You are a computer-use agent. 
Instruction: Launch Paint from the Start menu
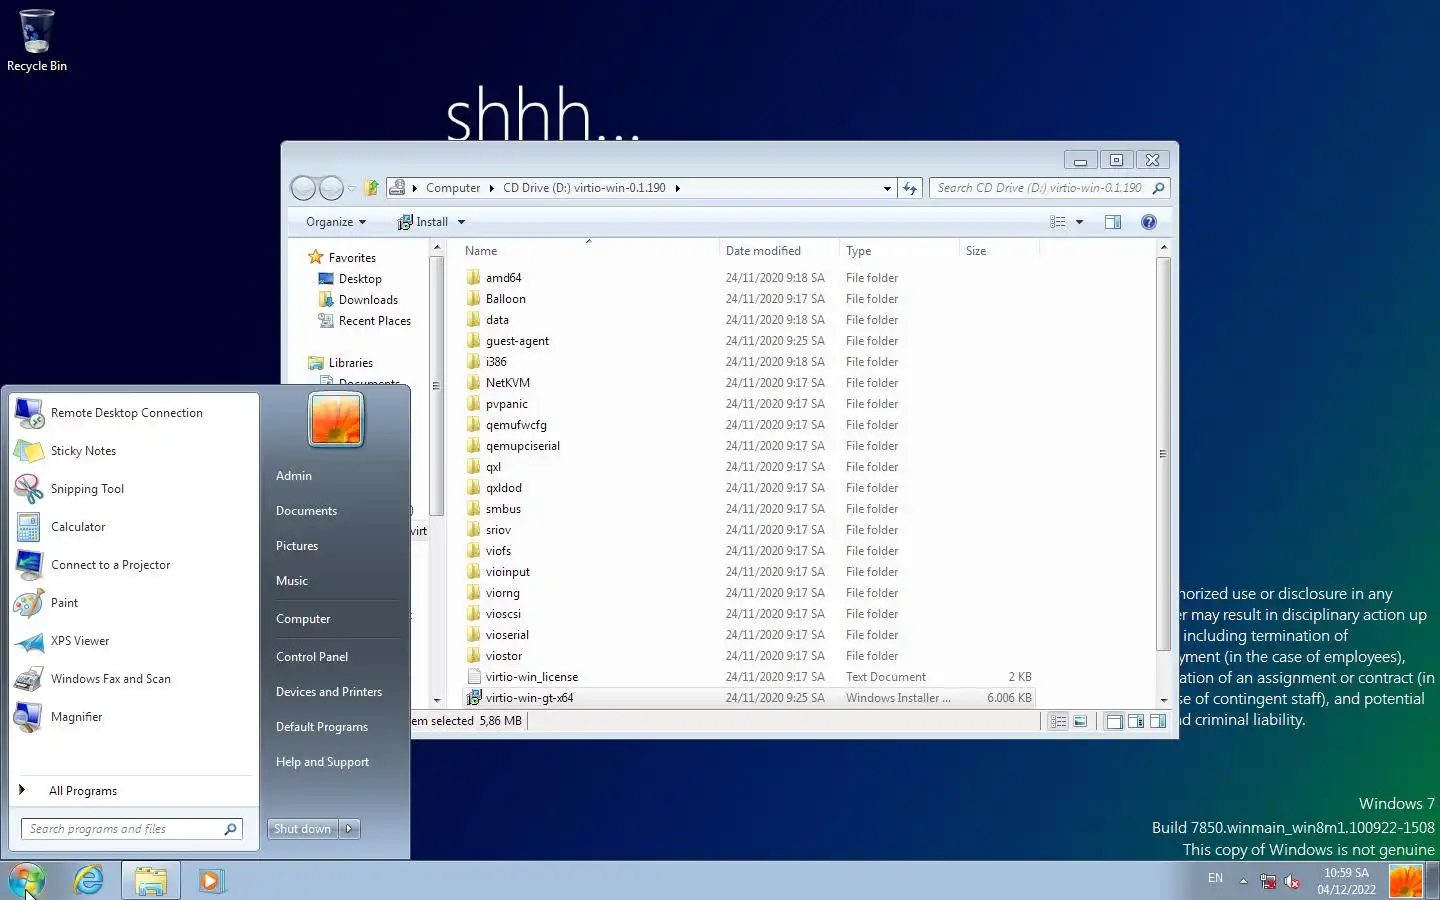click(x=134, y=603)
